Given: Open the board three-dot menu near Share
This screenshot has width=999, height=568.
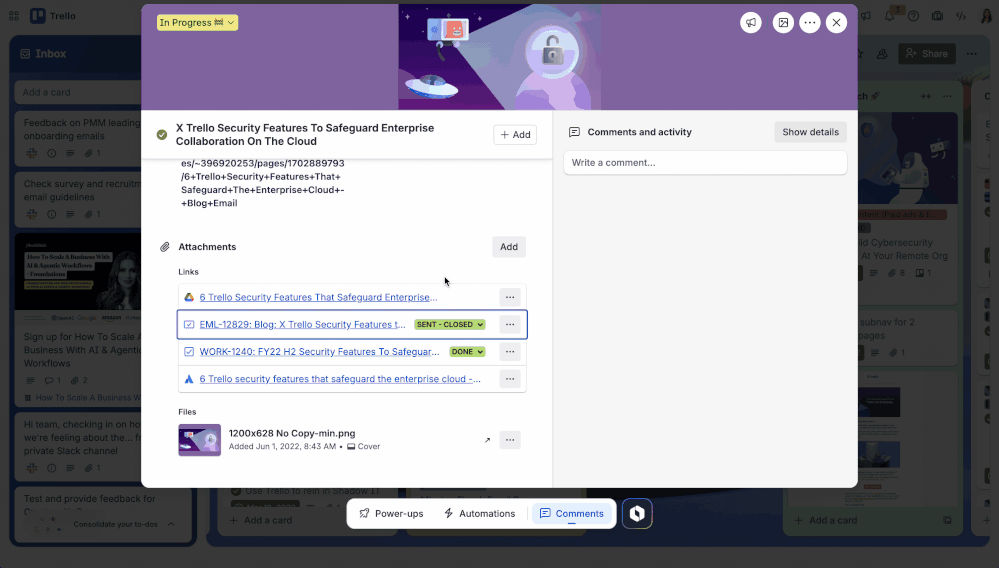Looking at the screenshot, I should [x=972, y=53].
